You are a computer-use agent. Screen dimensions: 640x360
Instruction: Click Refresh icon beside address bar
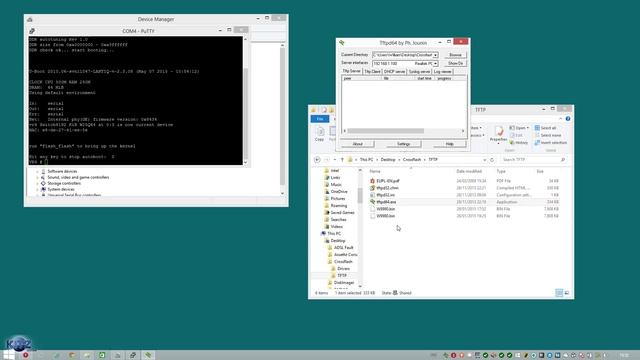(492, 160)
